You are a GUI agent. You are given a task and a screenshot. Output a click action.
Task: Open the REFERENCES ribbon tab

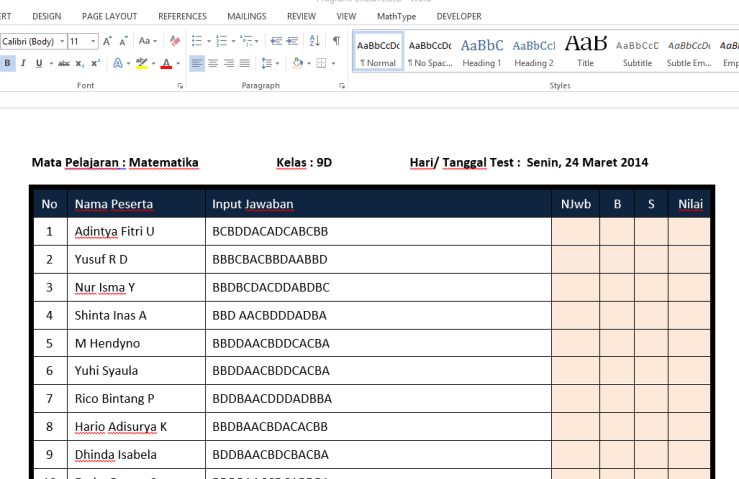point(182,16)
